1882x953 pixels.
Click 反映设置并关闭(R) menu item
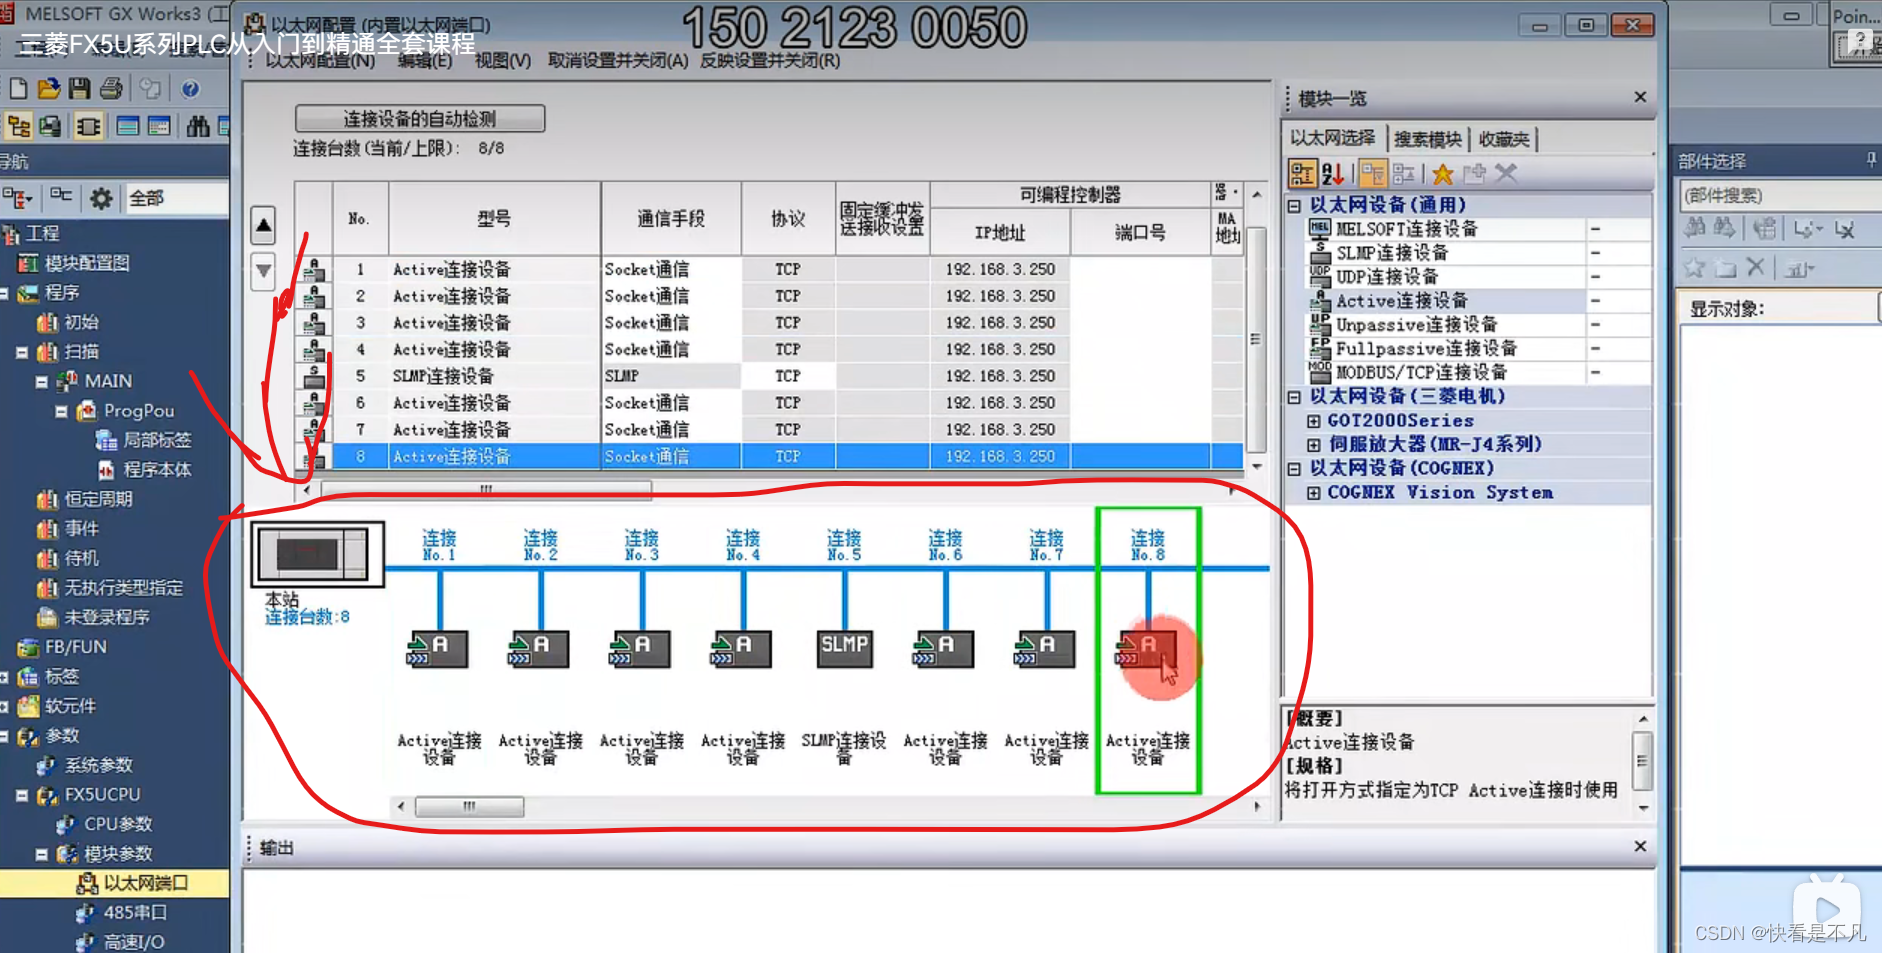(770, 61)
